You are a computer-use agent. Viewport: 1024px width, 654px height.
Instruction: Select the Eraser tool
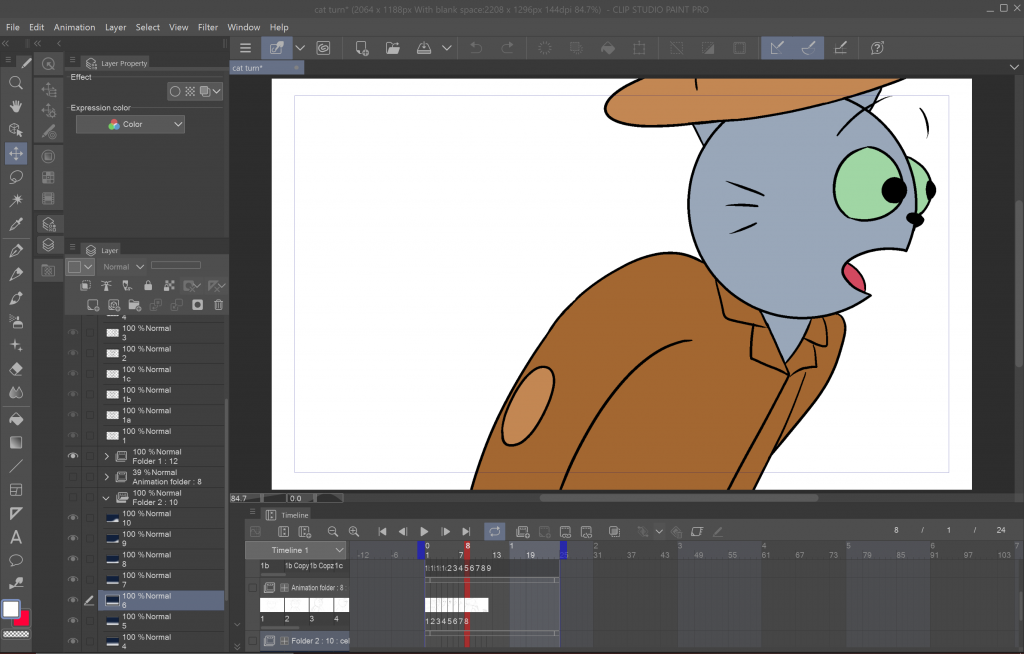click(16, 369)
